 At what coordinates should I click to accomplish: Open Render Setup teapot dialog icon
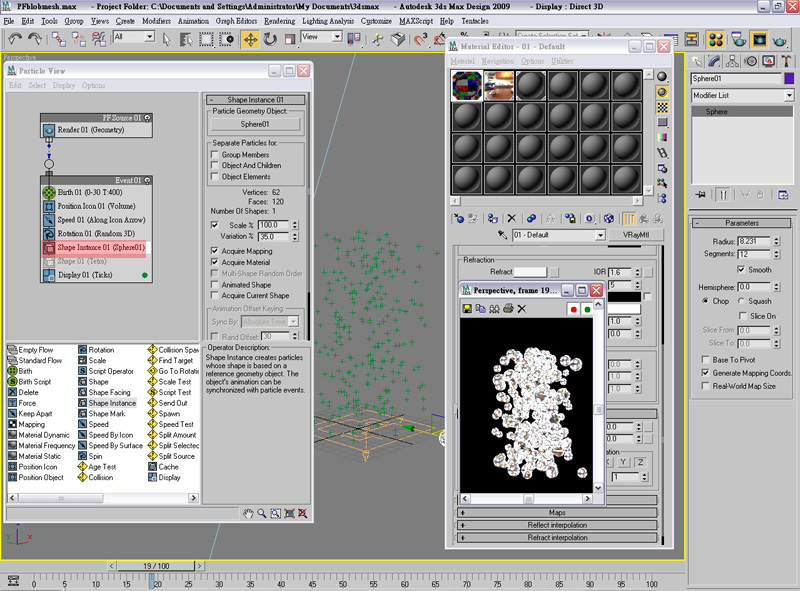pyautogui.click(x=738, y=39)
